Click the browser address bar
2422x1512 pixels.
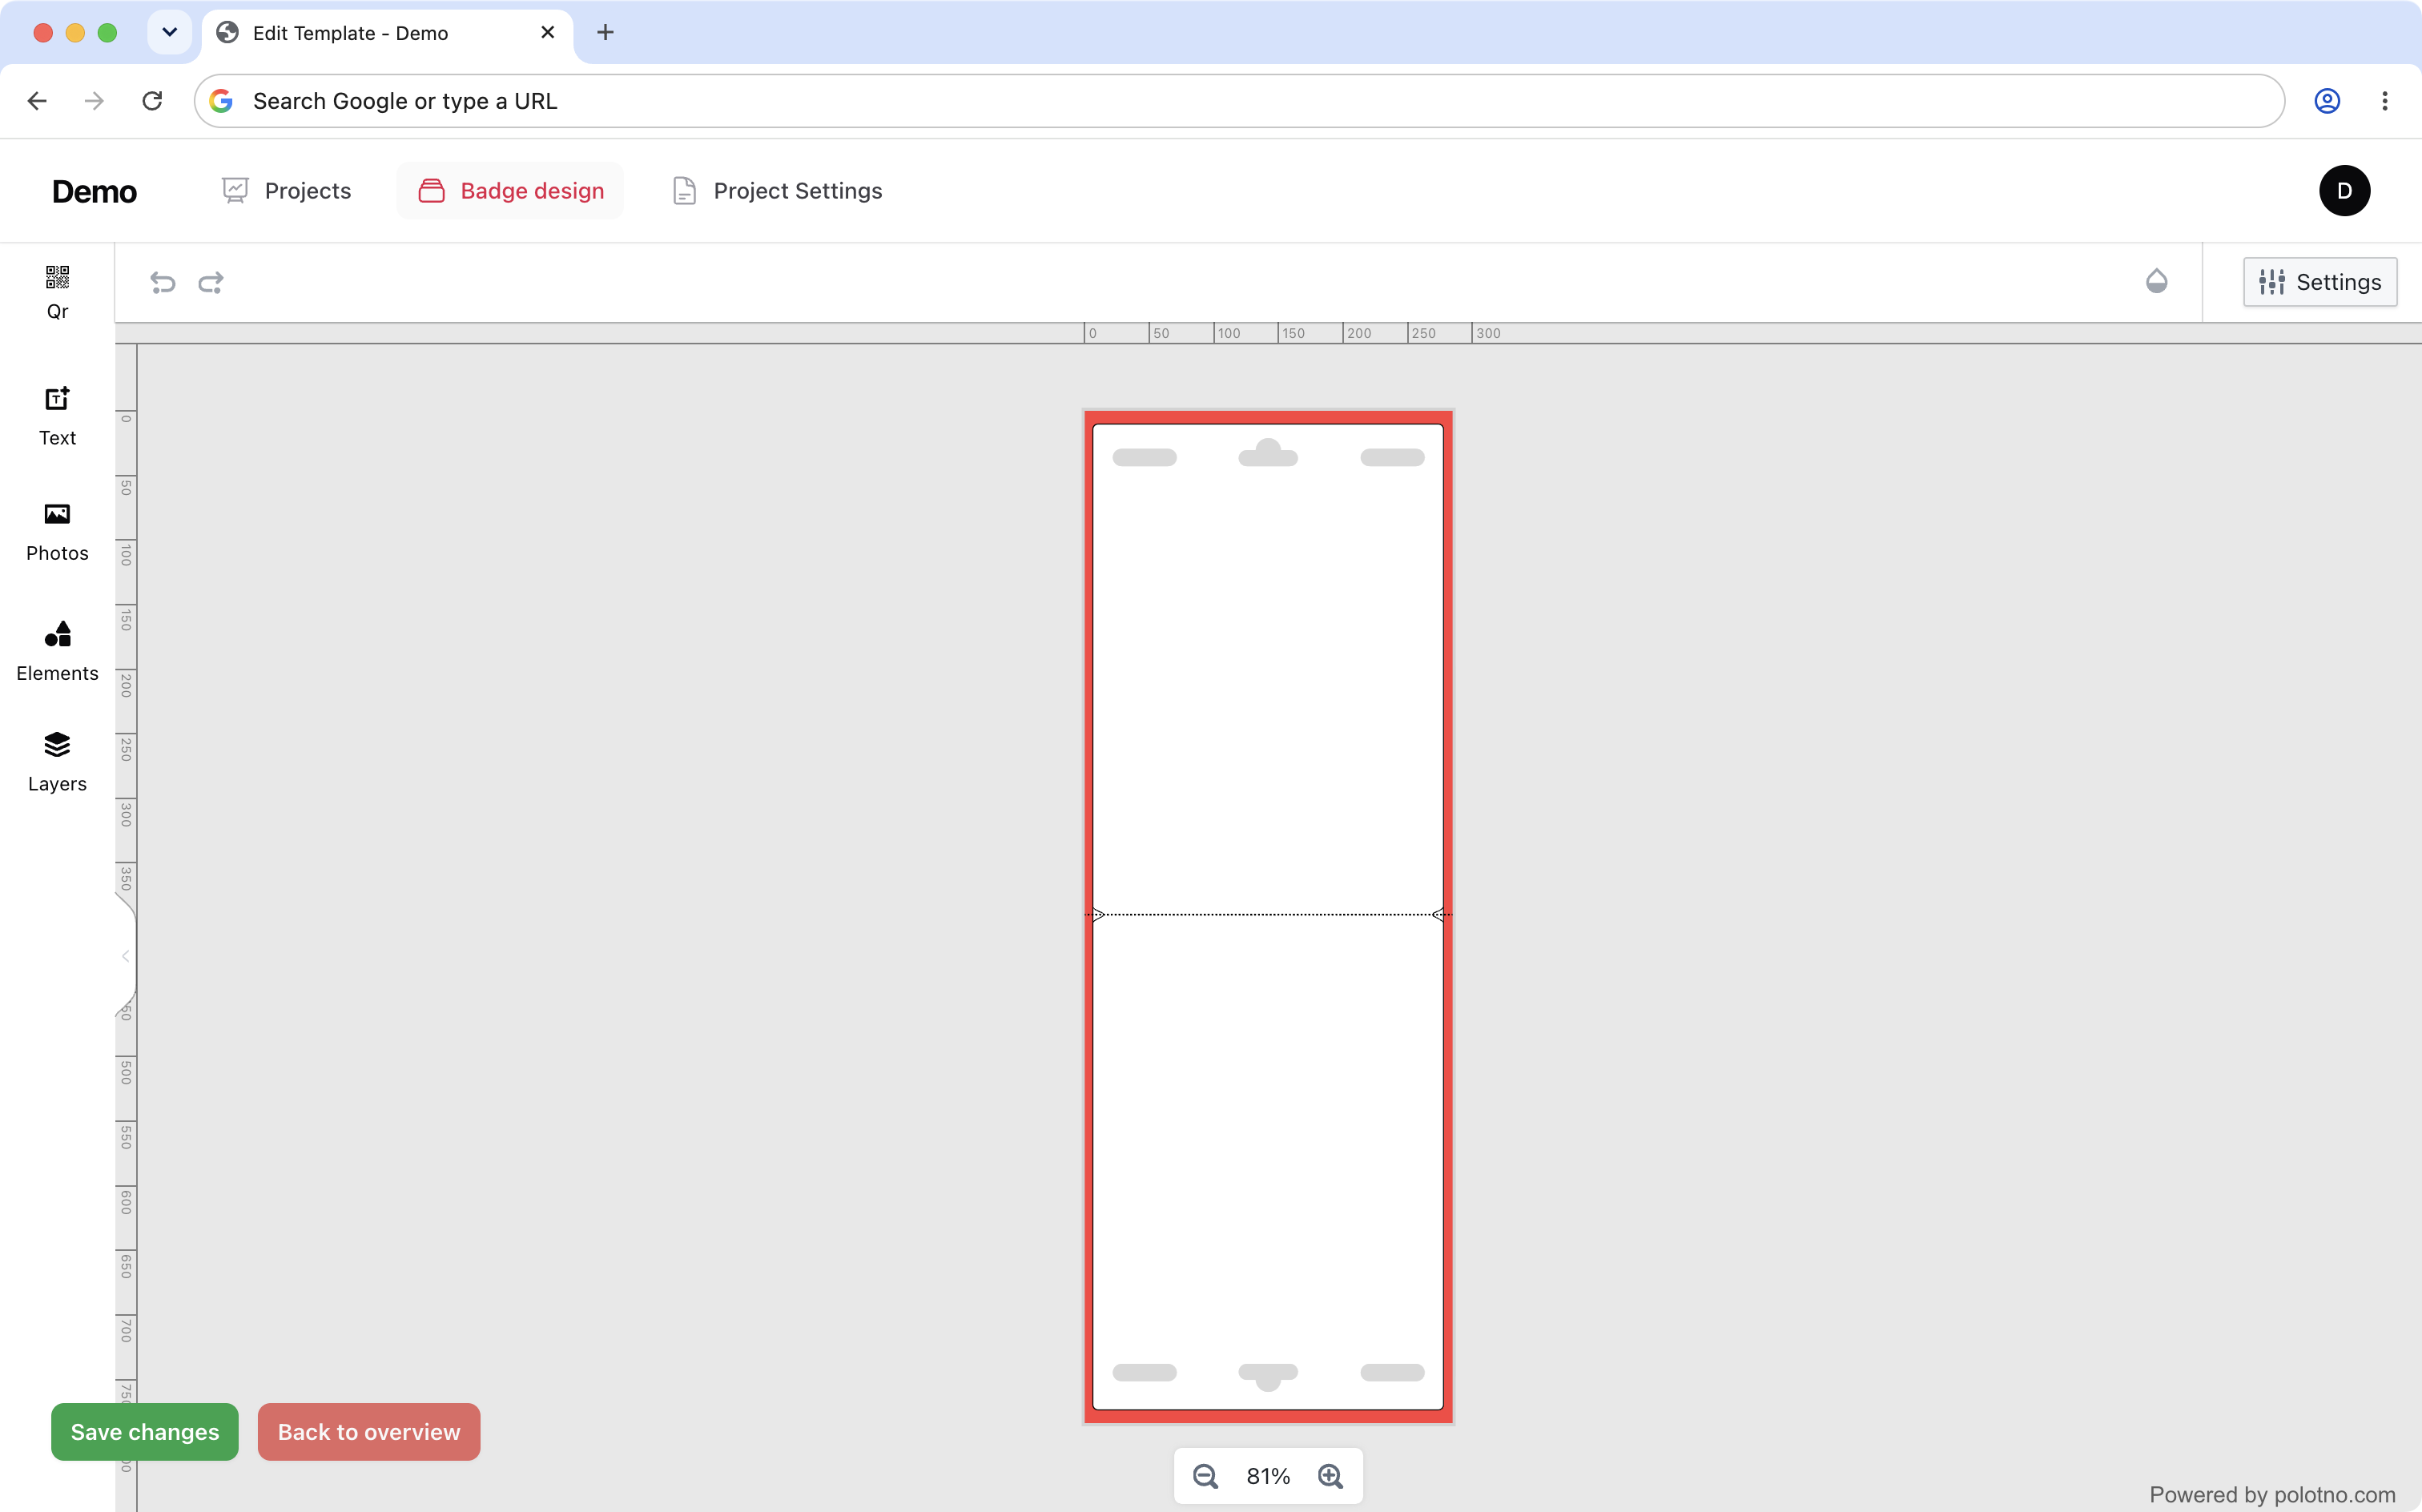point(1239,101)
